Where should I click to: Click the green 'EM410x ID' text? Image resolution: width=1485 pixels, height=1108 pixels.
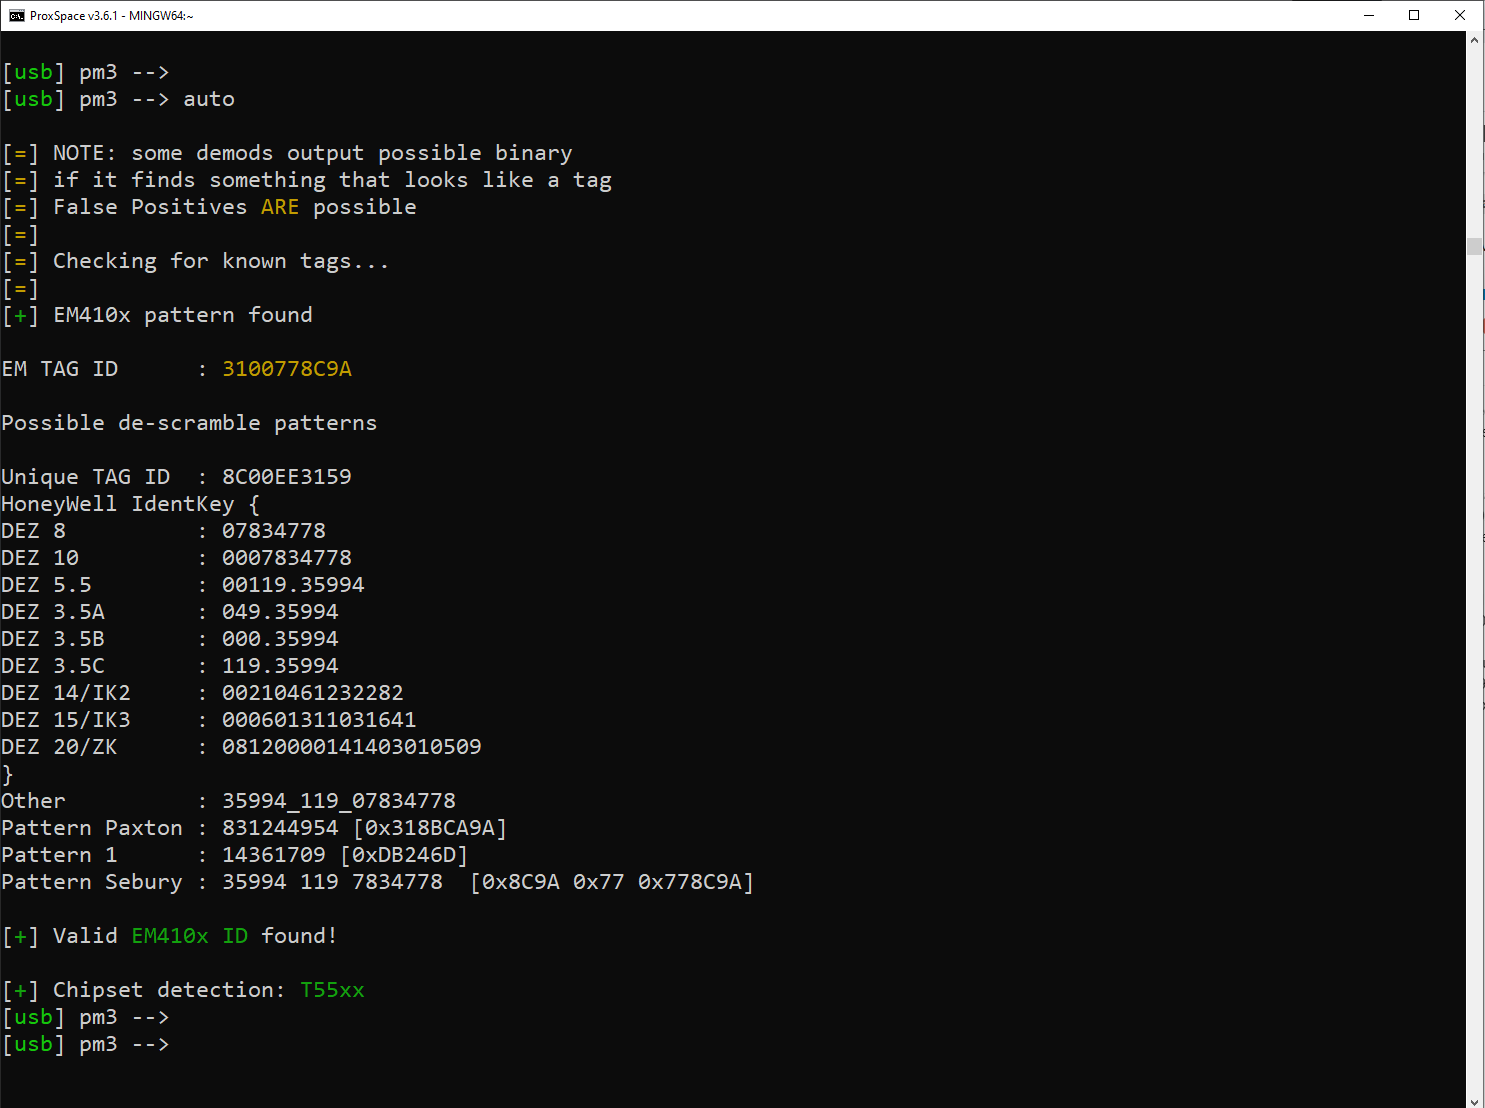click(x=190, y=936)
